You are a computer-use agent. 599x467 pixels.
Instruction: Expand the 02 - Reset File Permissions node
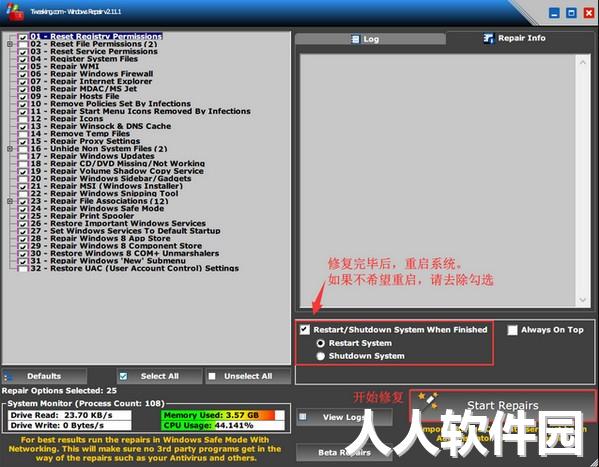coord(10,44)
